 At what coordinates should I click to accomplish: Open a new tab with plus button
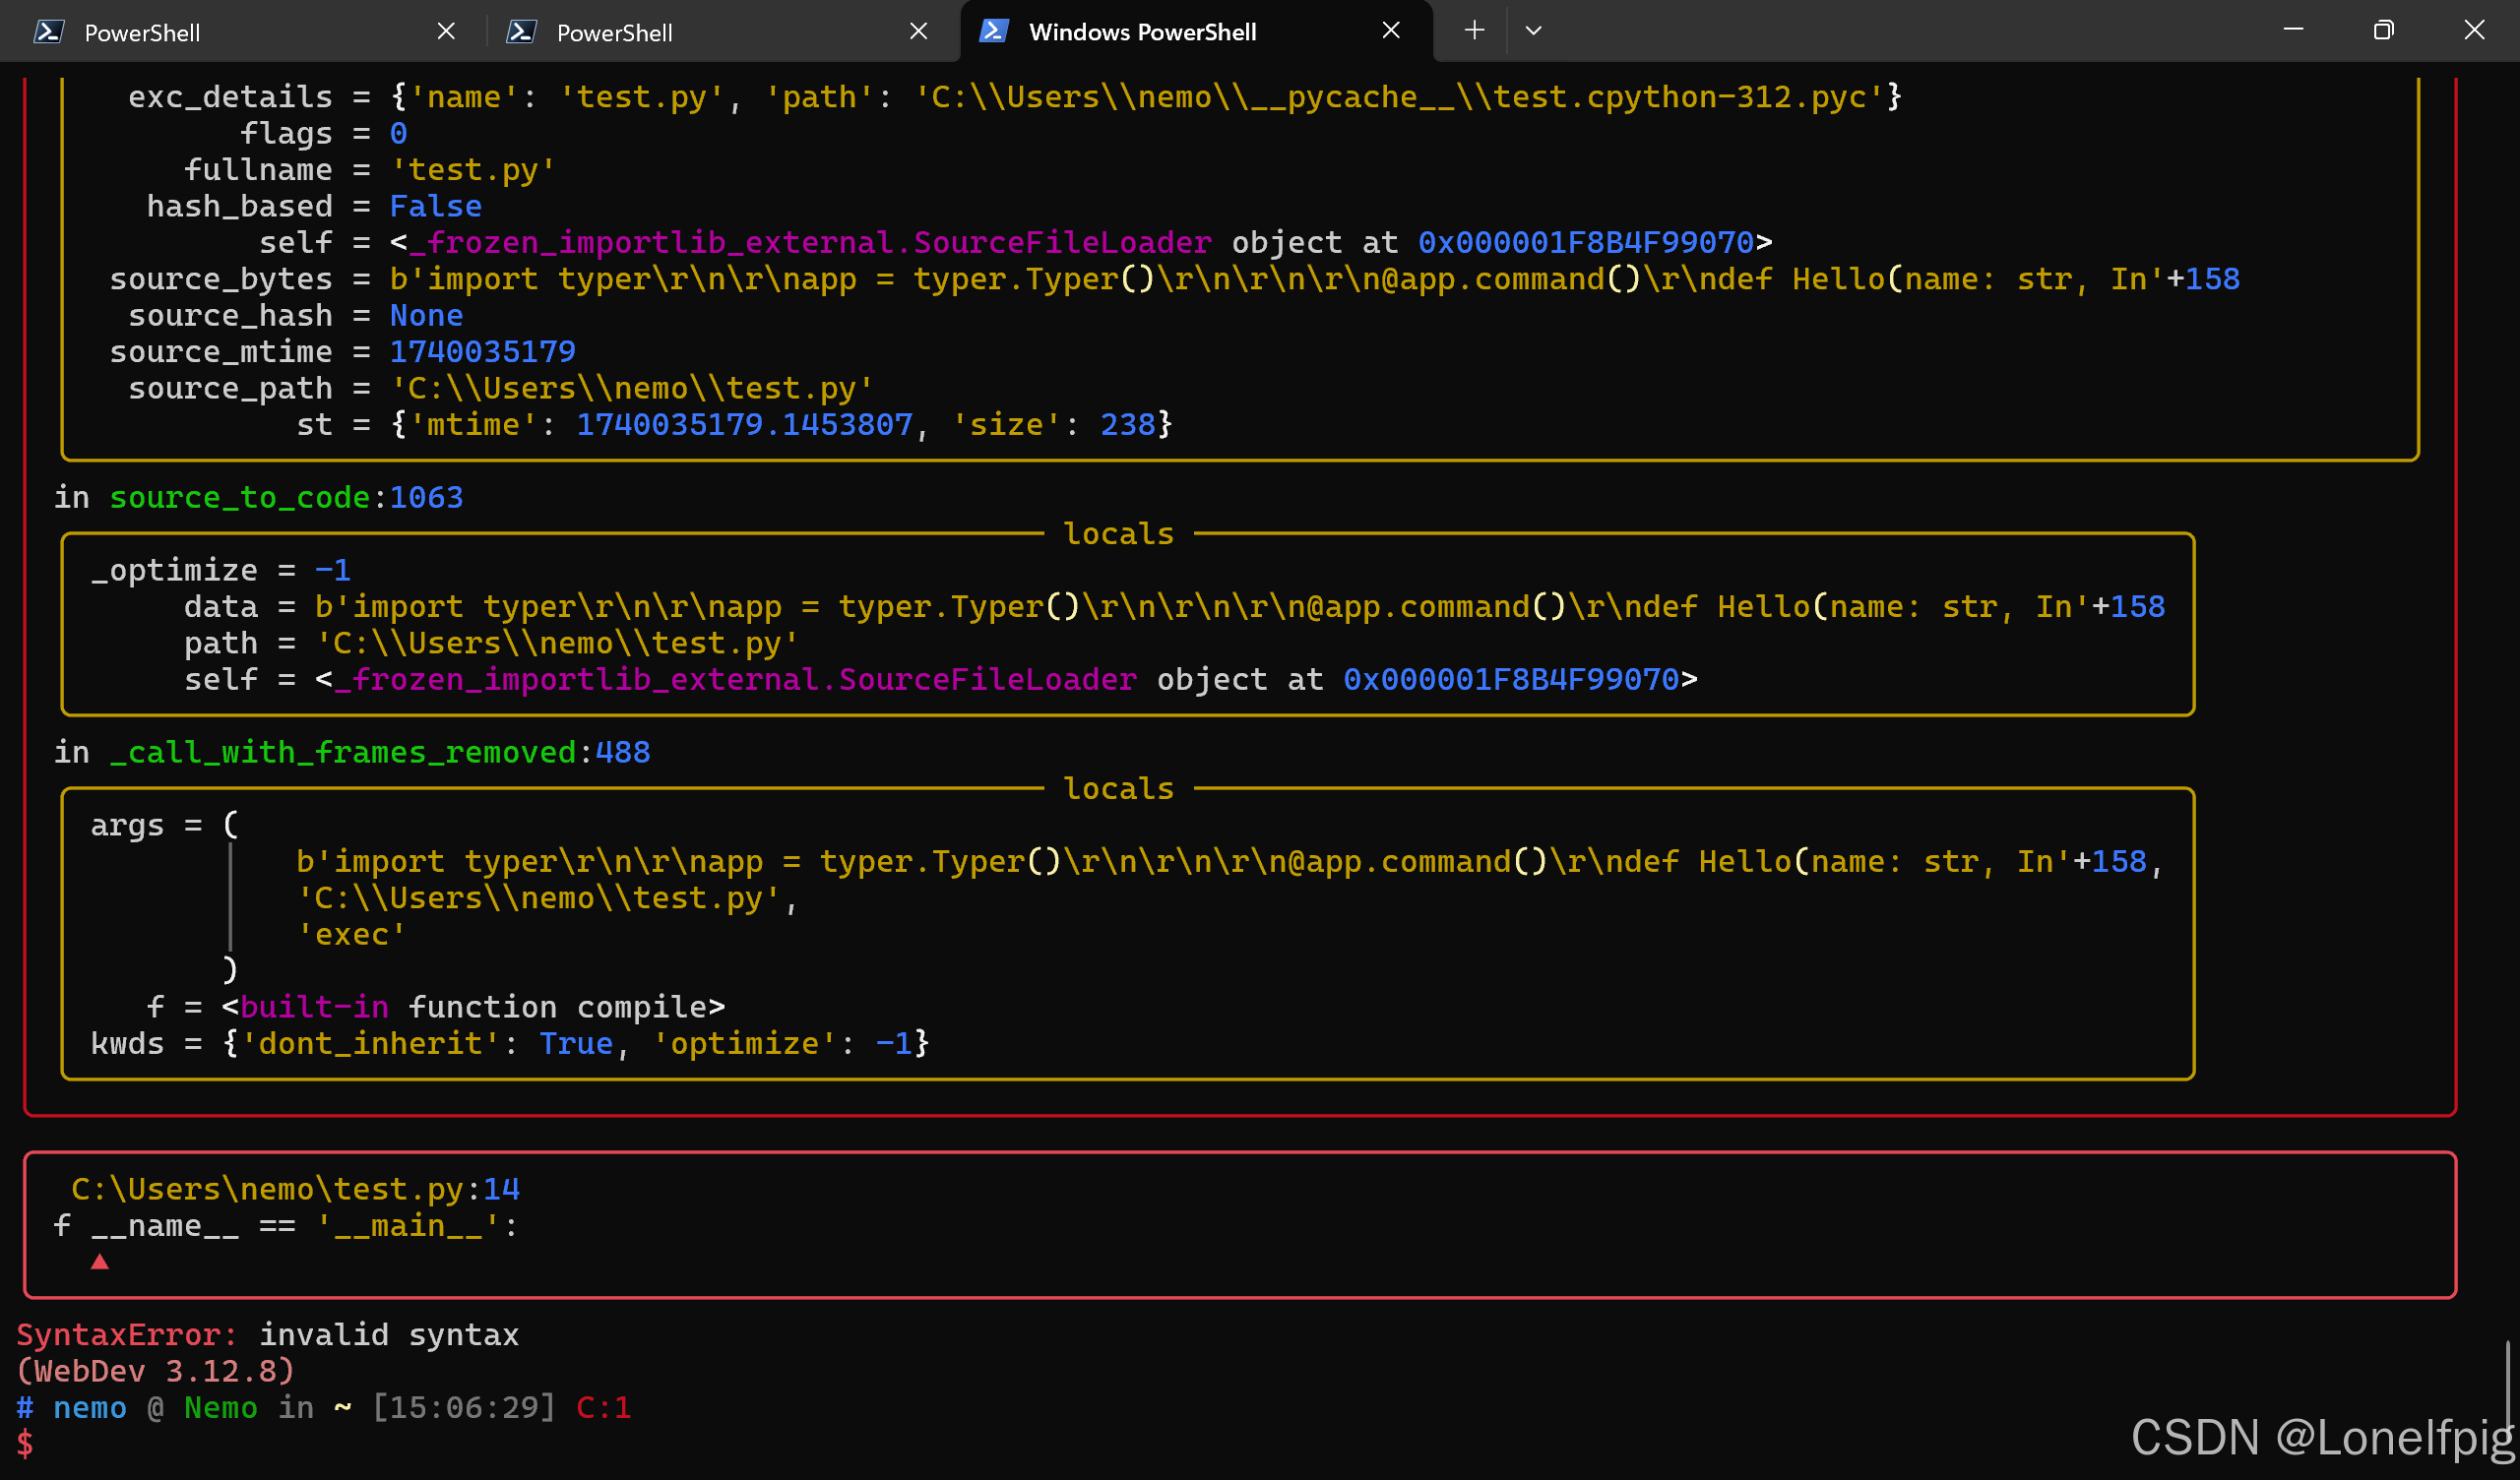1473,31
